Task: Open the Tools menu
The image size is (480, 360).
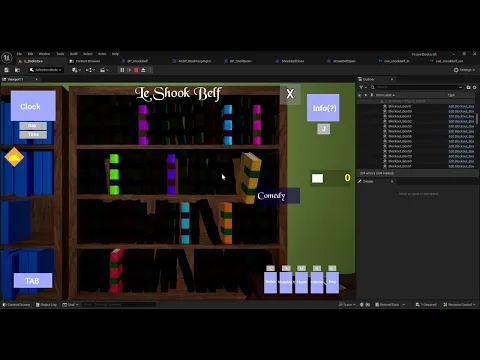Action: [x=60, y=54]
